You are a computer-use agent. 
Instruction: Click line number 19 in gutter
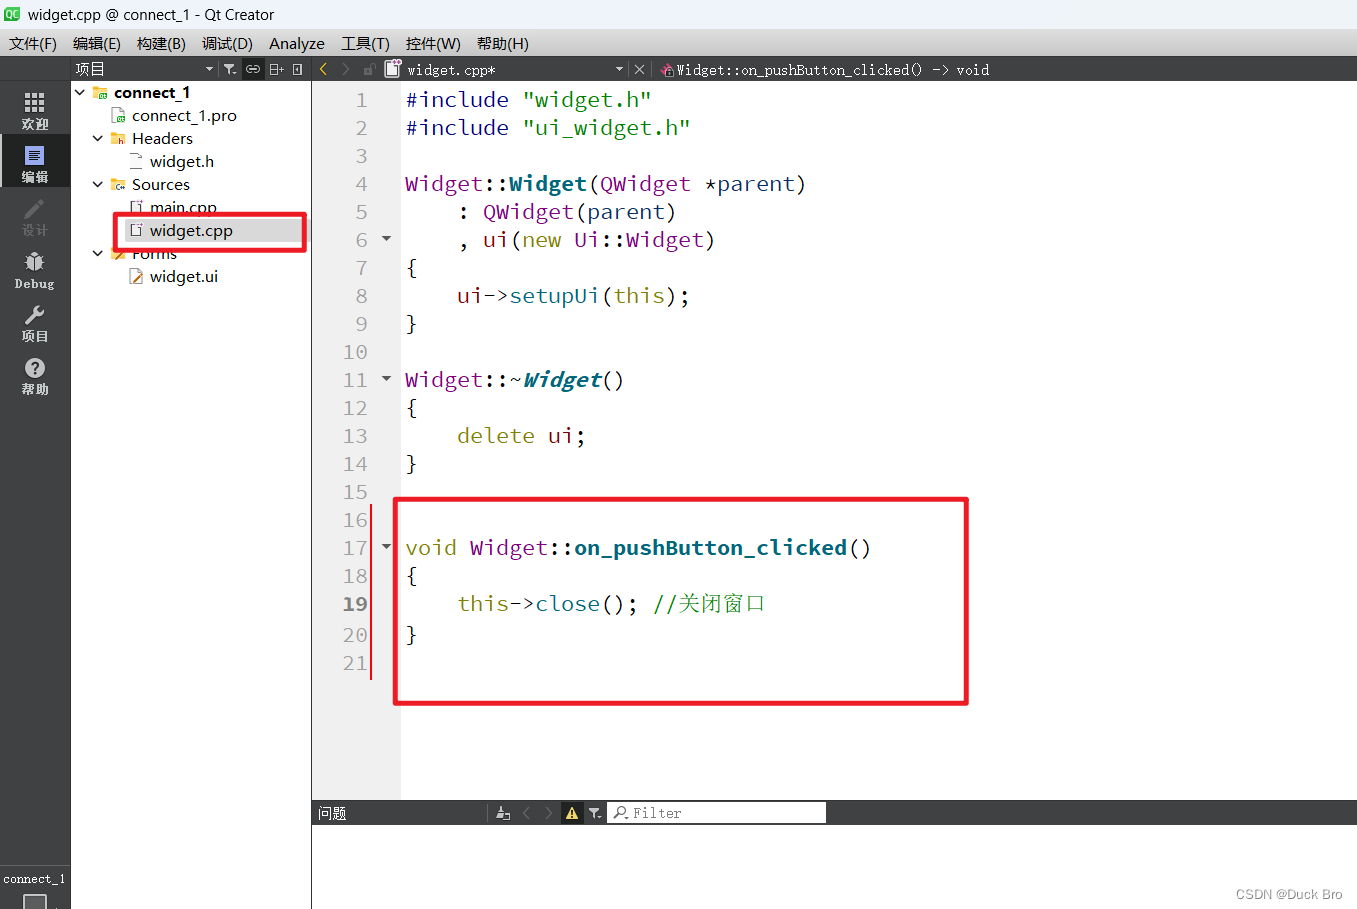click(x=355, y=604)
